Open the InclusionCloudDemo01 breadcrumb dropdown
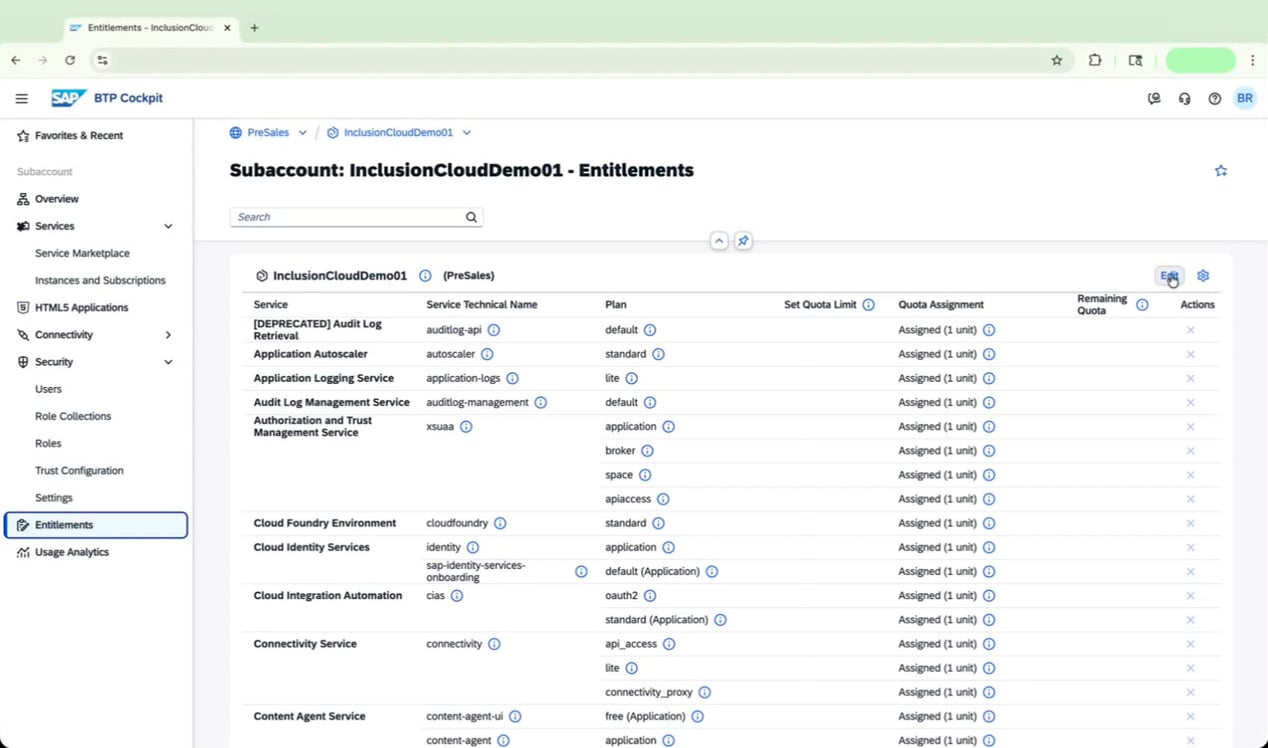Image resolution: width=1268 pixels, height=748 pixels. pyautogui.click(x=466, y=133)
